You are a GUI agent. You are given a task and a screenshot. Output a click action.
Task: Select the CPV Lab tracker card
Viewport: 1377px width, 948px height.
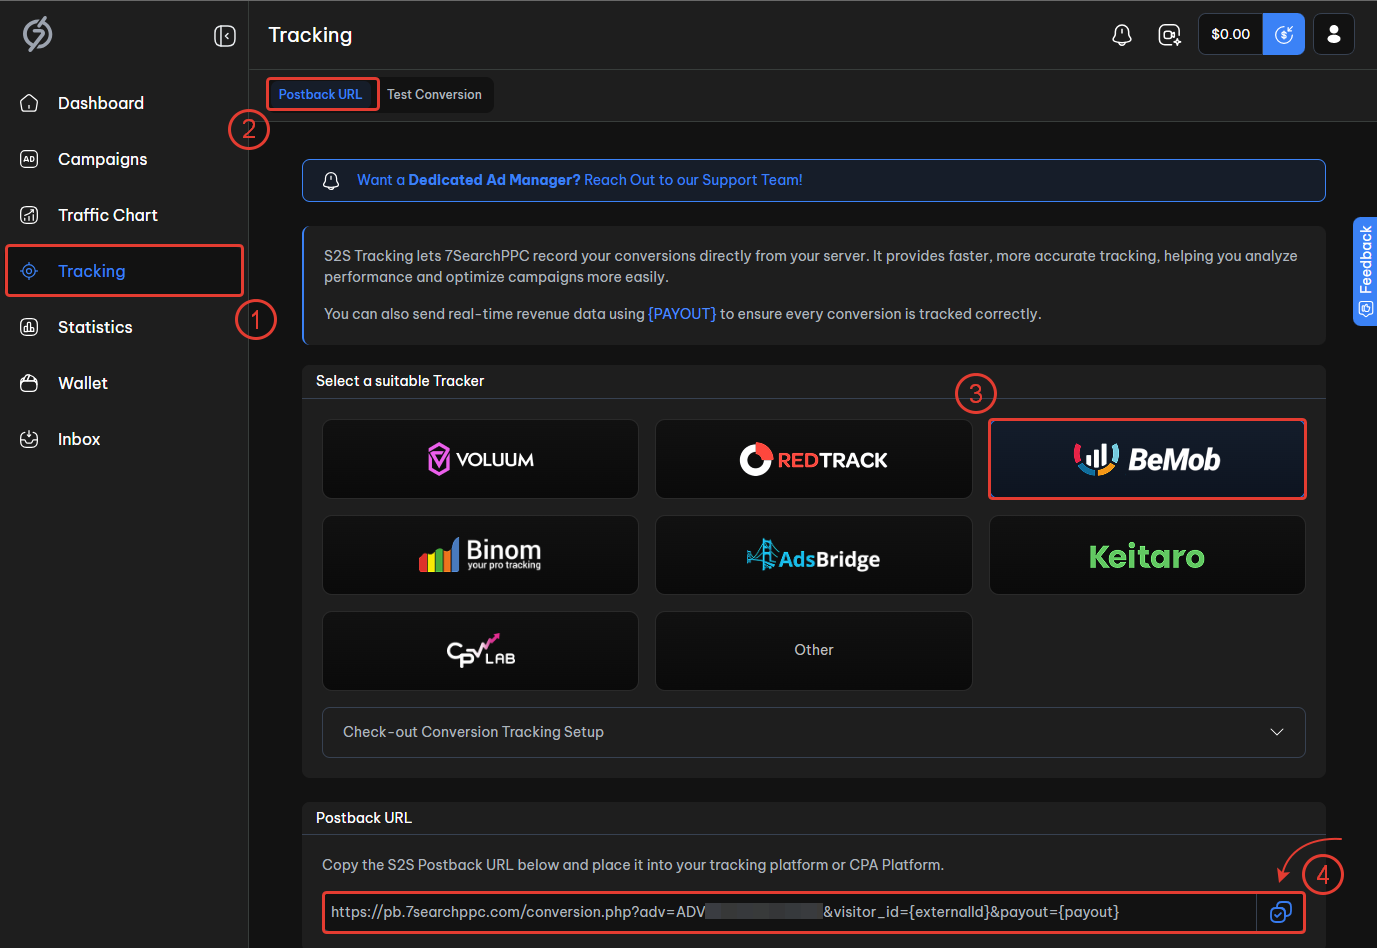point(480,651)
